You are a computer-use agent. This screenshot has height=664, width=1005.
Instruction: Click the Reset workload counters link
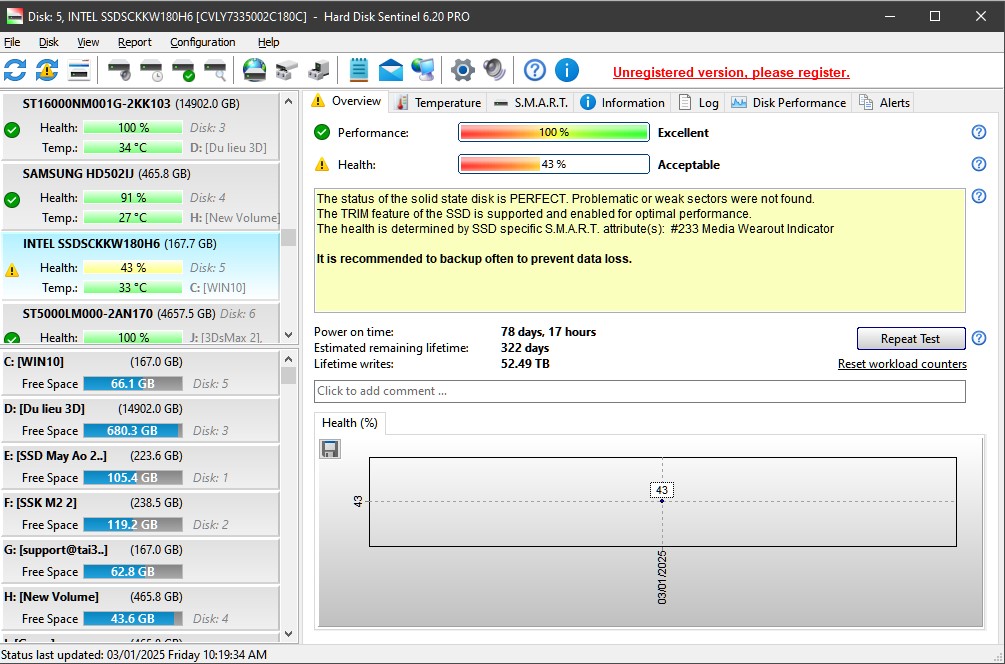click(902, 364)
